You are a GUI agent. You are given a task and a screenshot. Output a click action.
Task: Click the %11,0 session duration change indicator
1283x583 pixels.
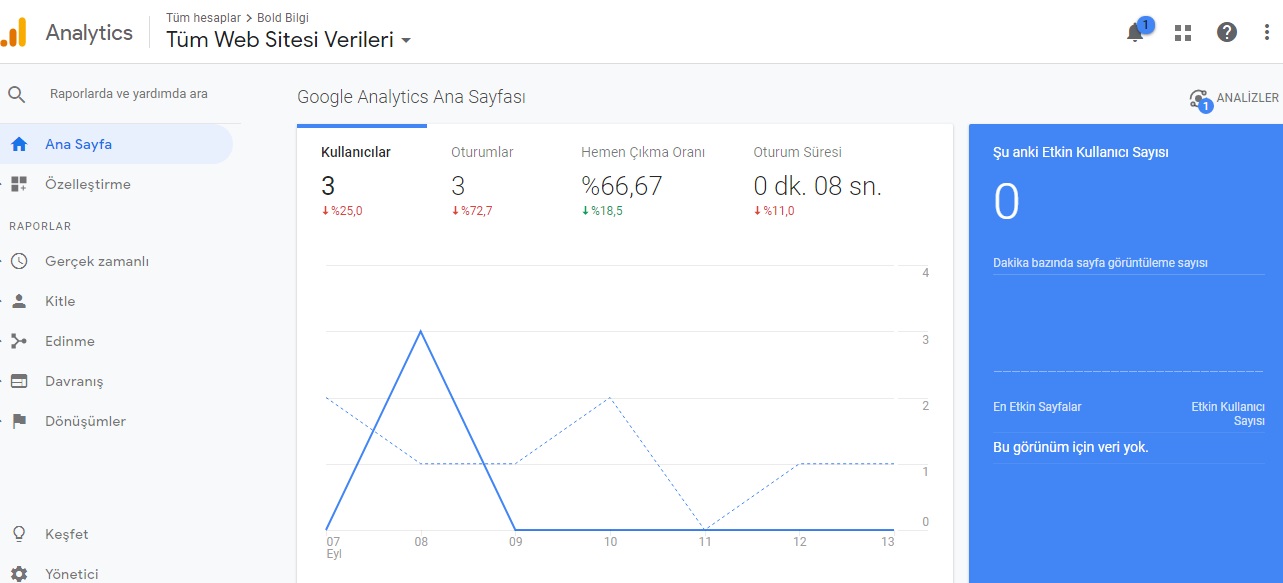click(774, 211)
